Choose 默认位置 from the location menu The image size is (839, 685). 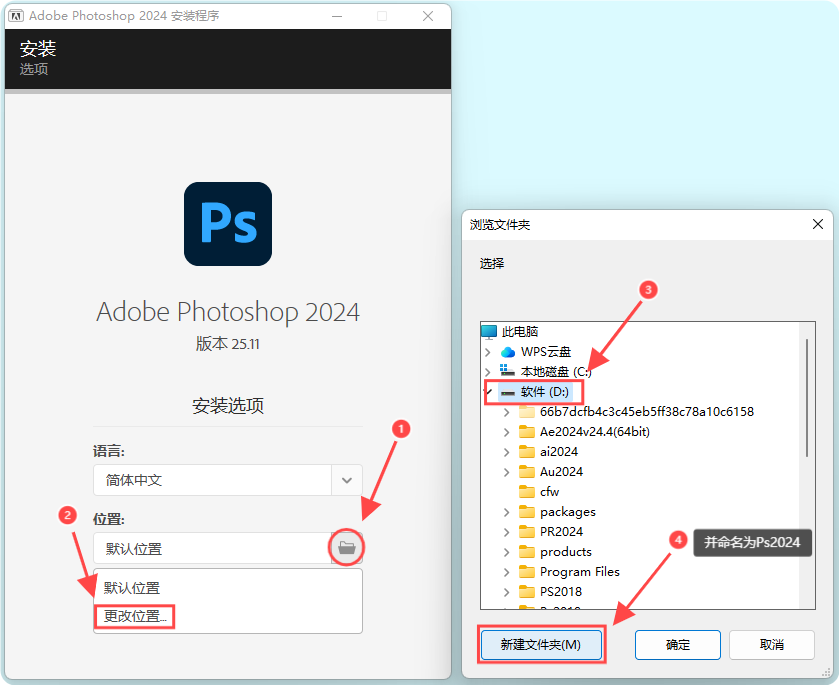(x=132, y=588)
